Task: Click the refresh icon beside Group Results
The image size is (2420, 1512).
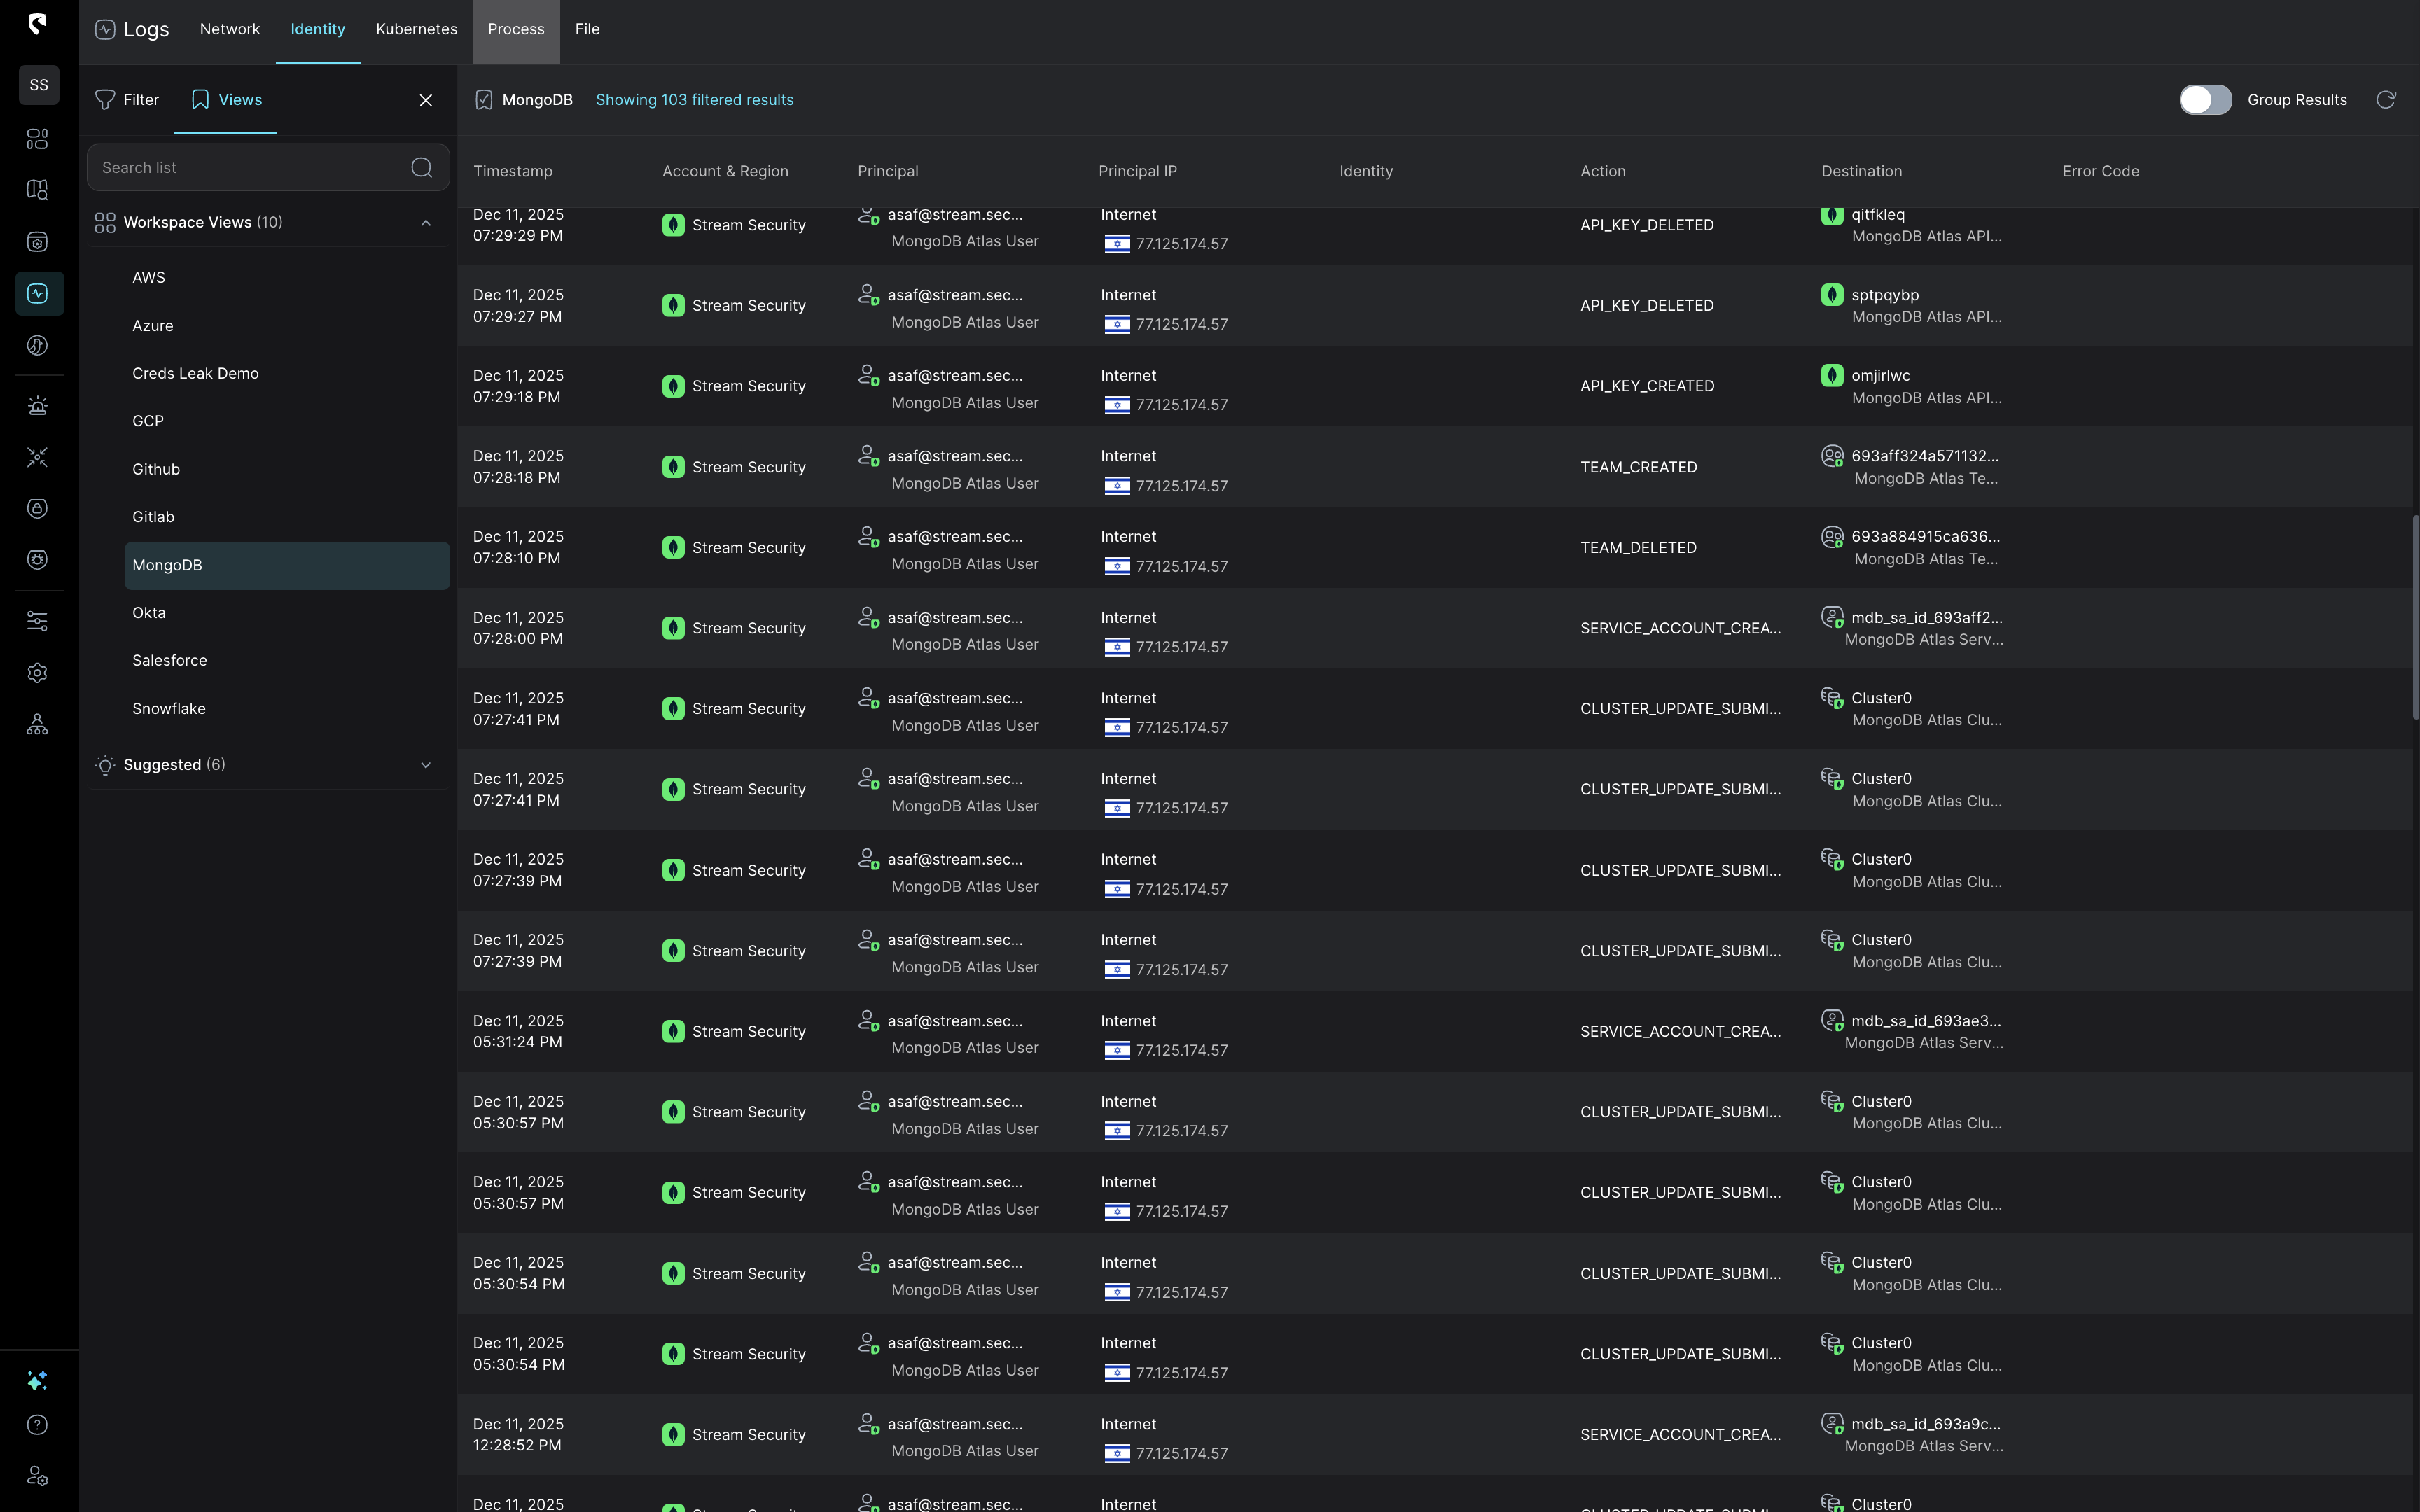Action: pyautogui.click(x=2386, y=100)
